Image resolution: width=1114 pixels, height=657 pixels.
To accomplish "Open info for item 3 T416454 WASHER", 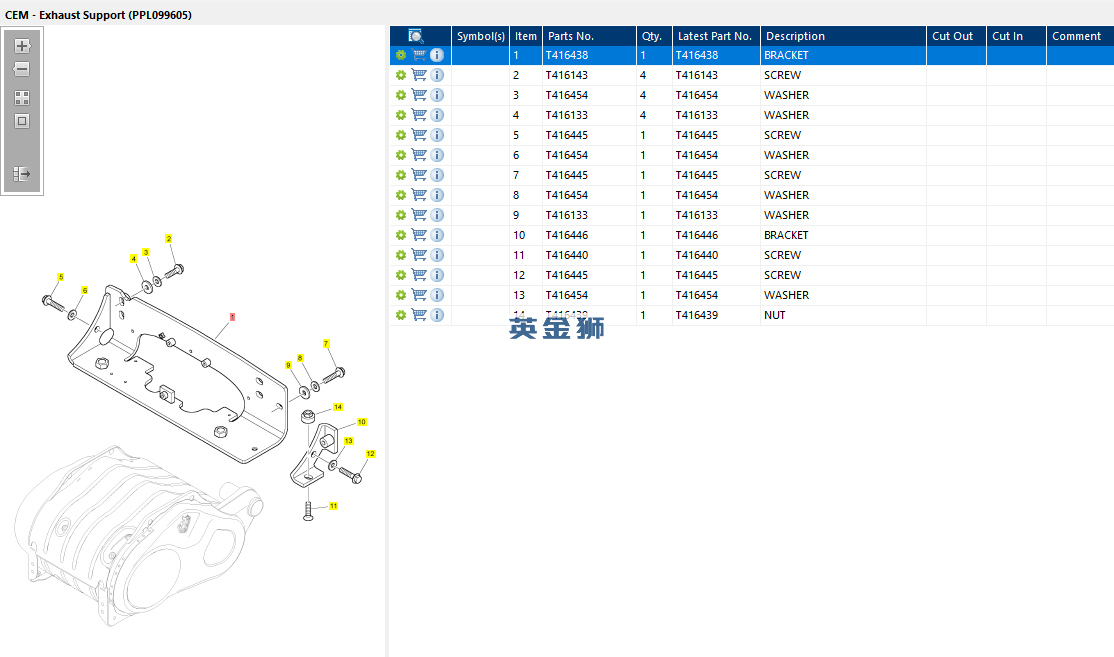I will [x=437, y=94].
